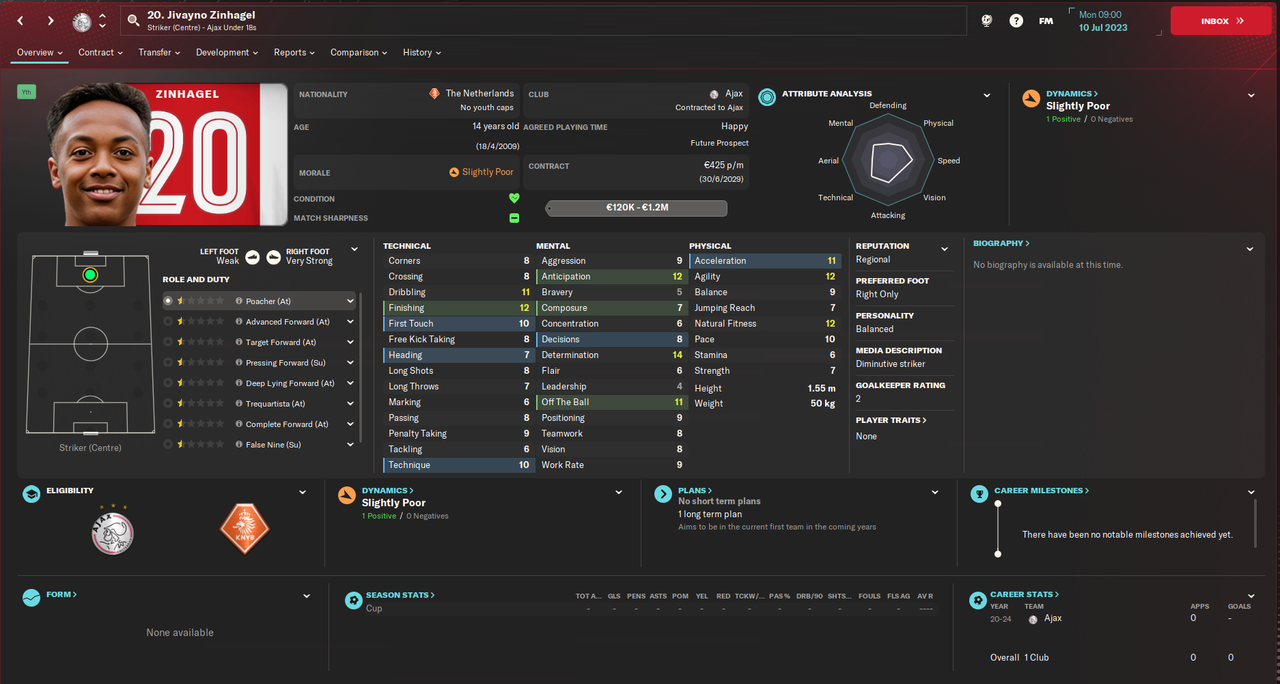Click the attribute analysis radar chart
The image size is (1280, 684).
click(x=888, y=160)
